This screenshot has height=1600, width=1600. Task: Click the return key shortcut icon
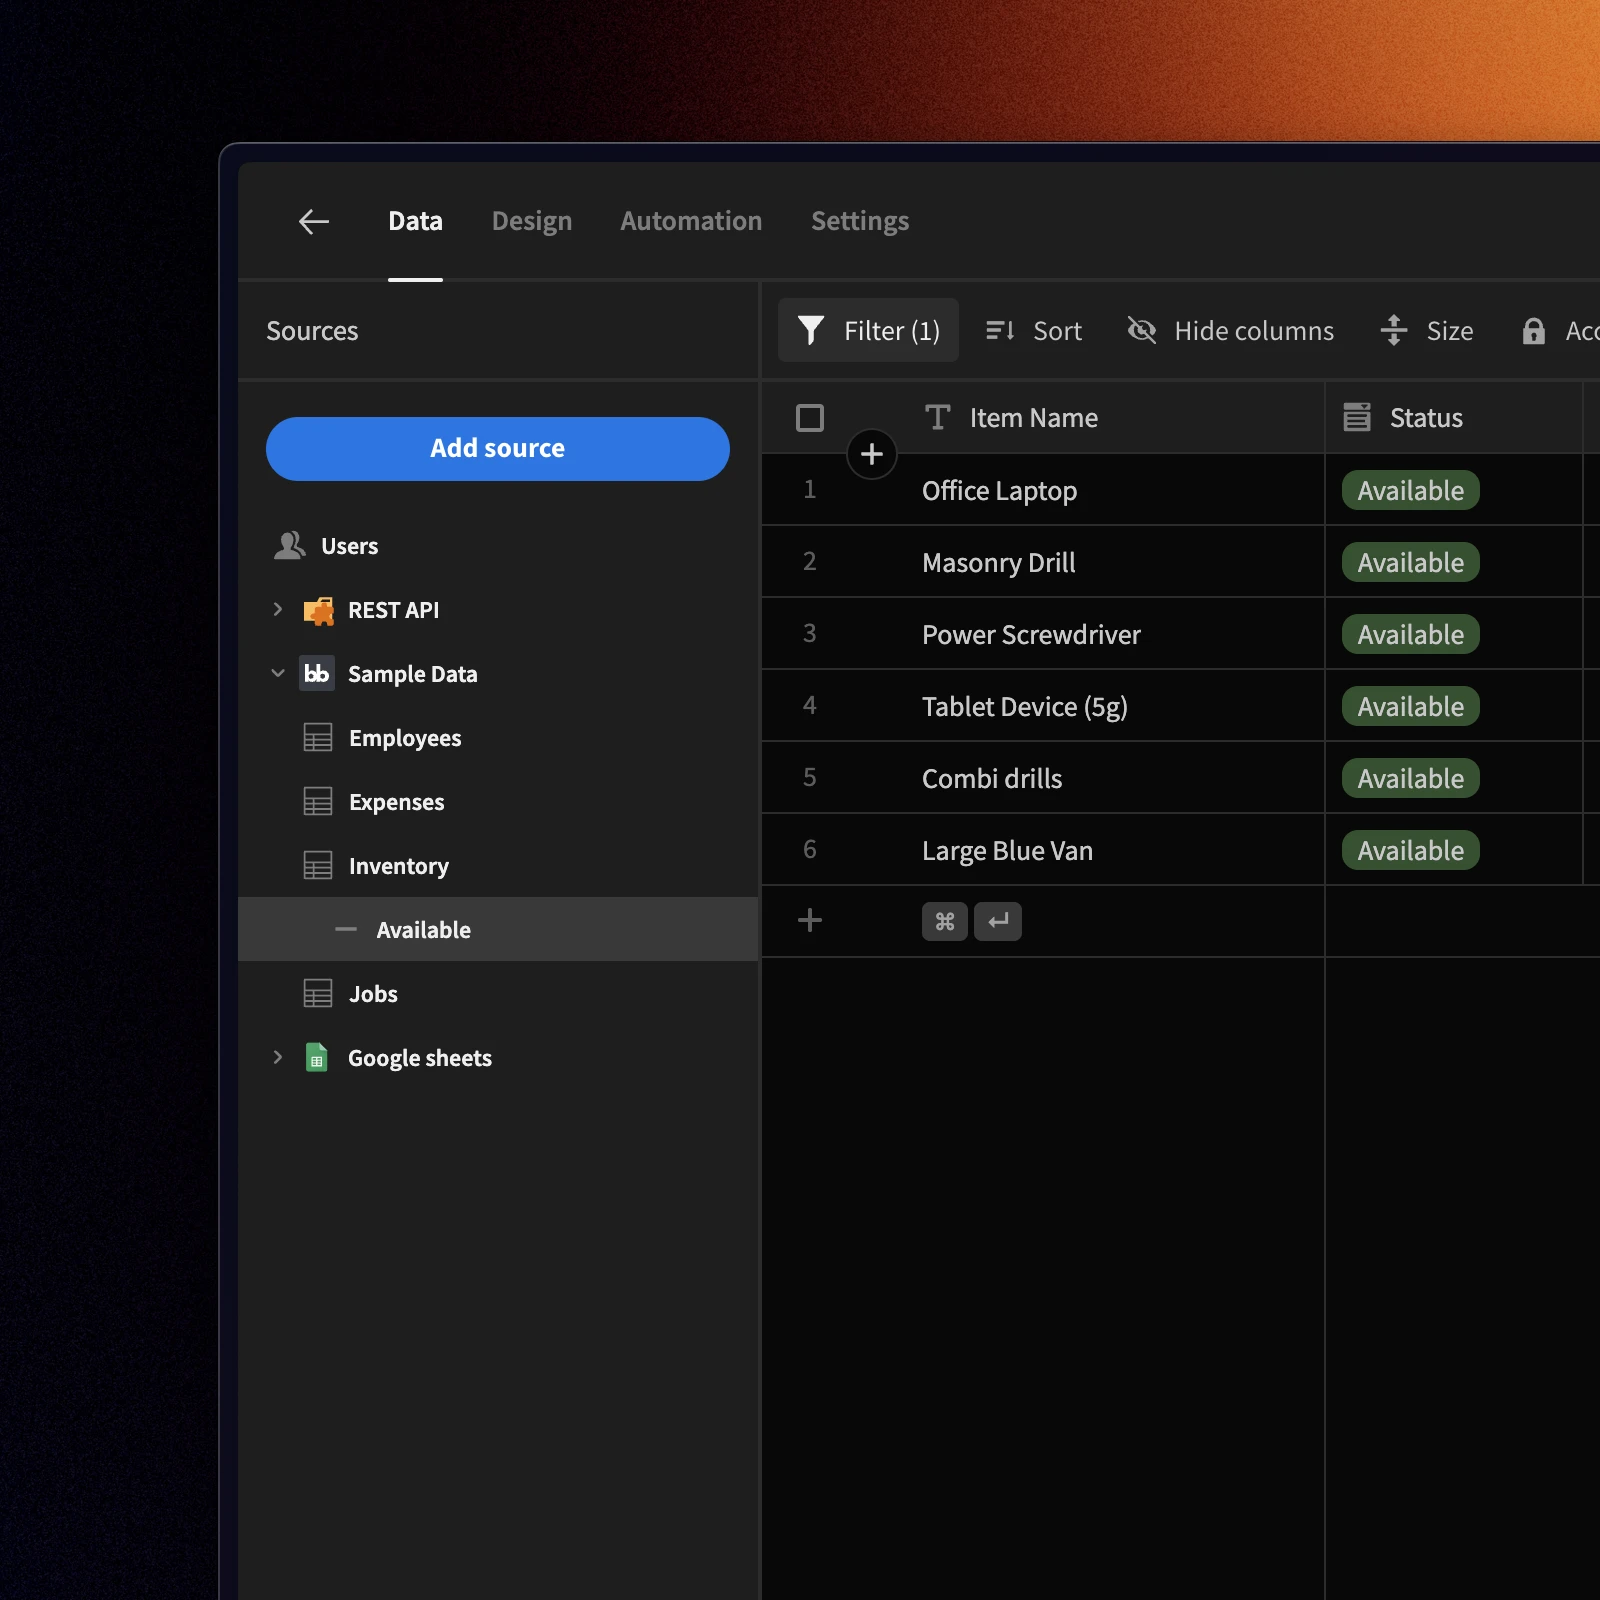998,921
